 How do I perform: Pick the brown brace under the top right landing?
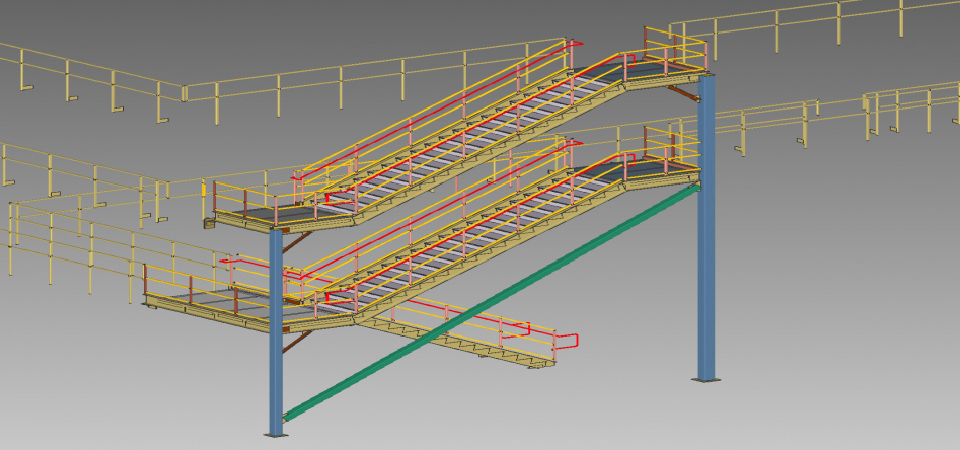[x=683, y=93]
